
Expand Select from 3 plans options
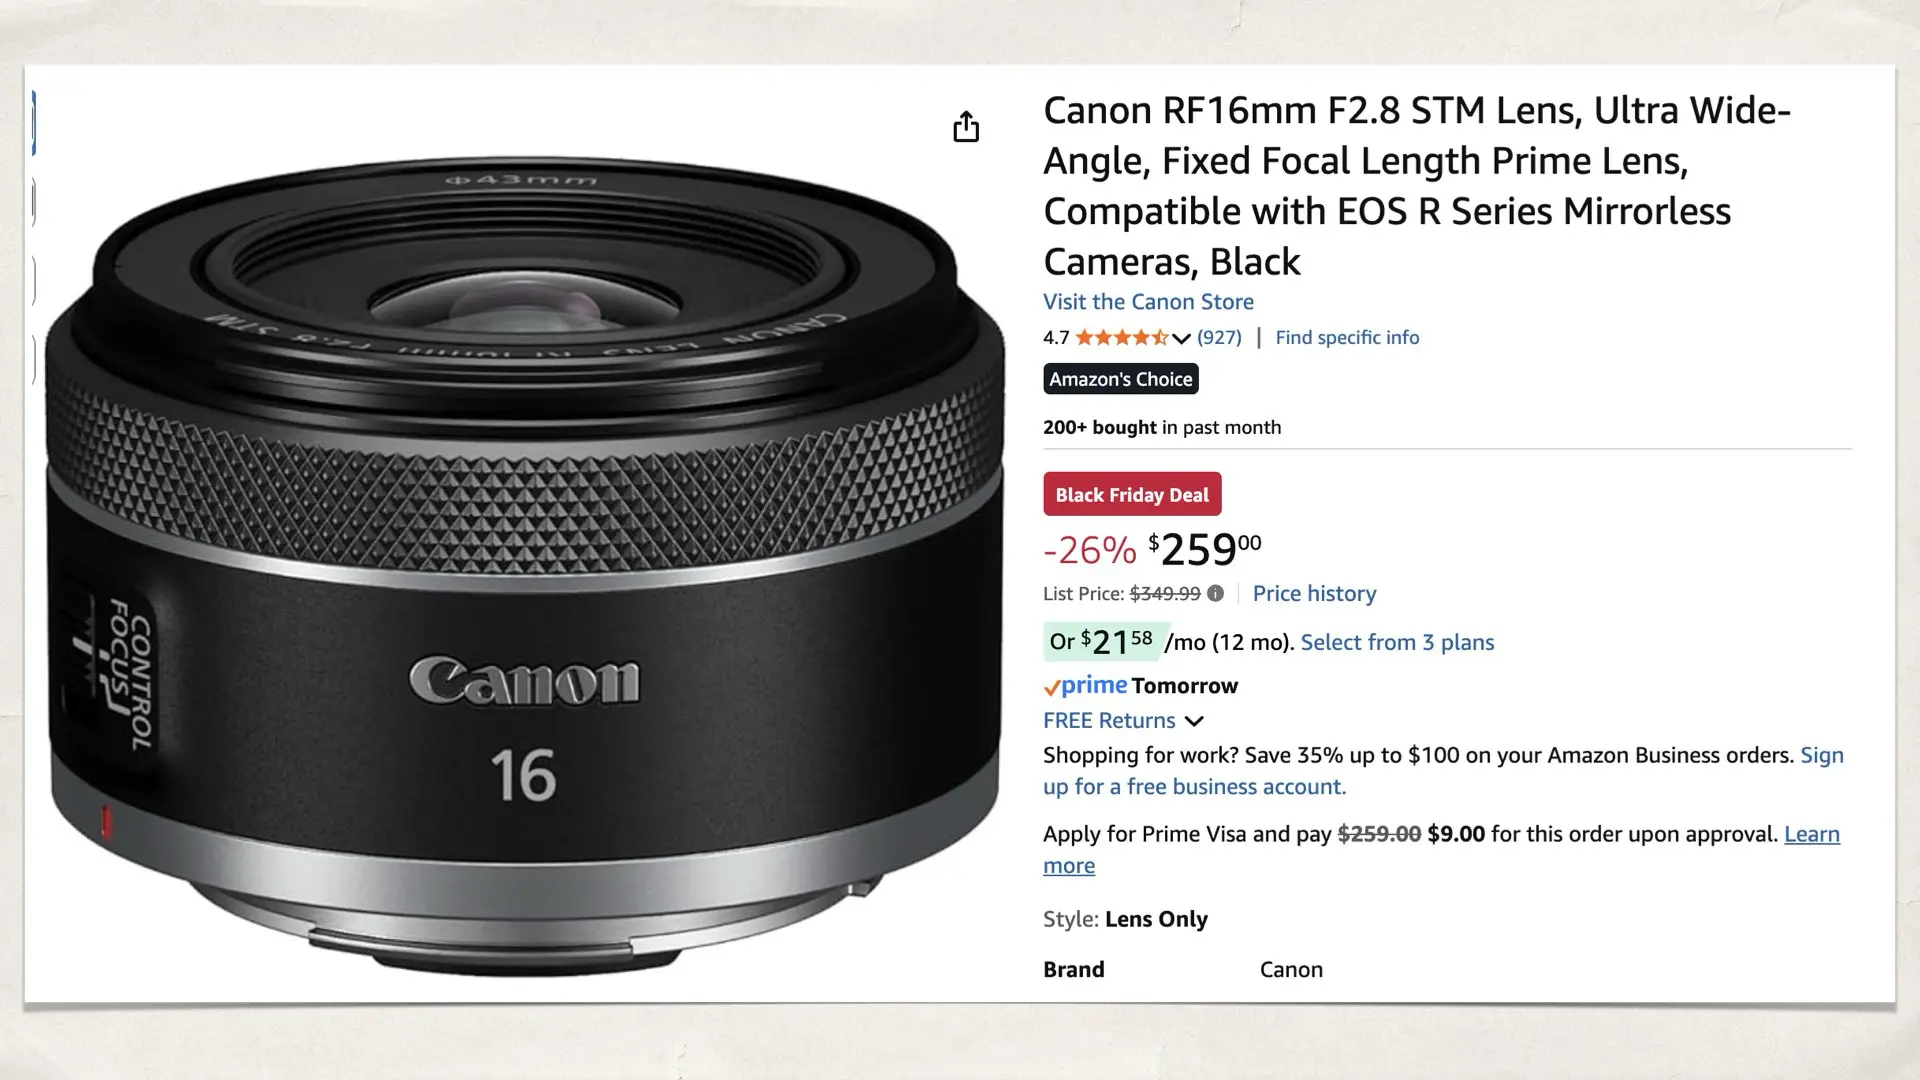pyautogui.click(x=1396, y=642)
